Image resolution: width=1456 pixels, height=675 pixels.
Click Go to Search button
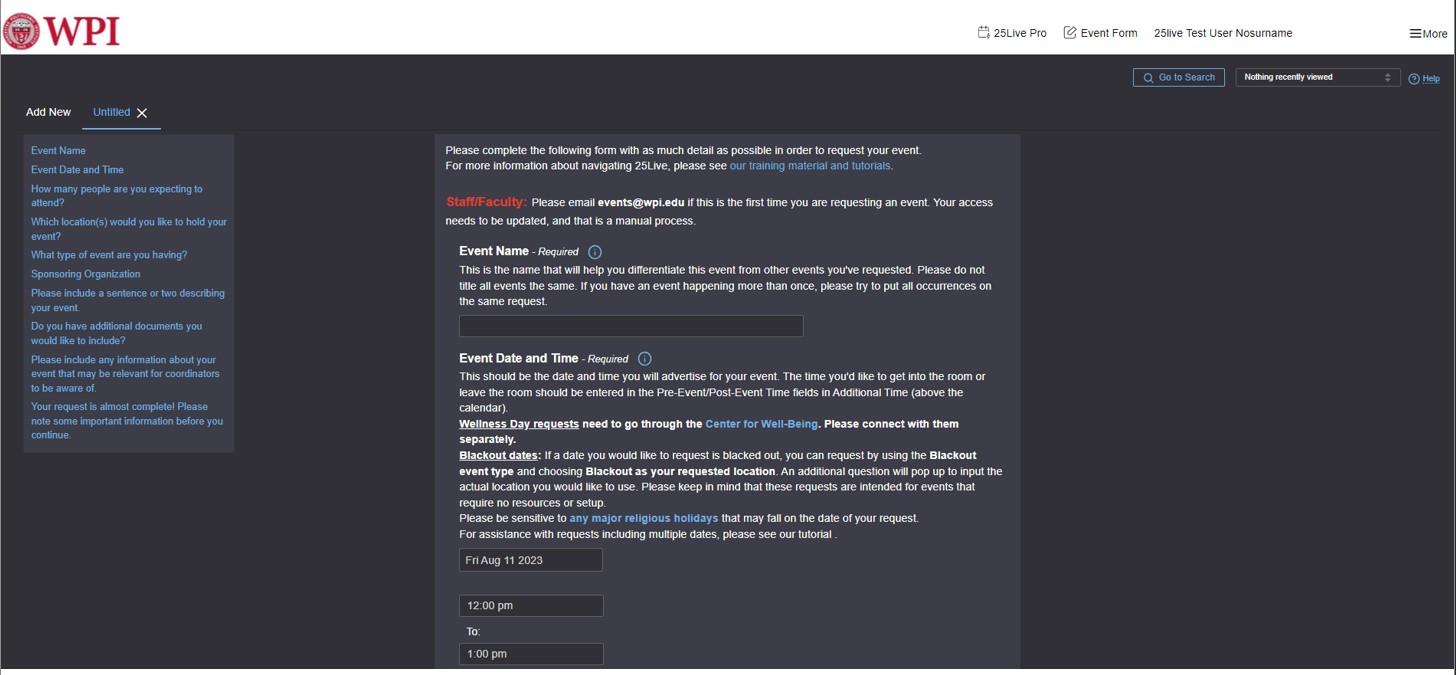point(1178,77)
